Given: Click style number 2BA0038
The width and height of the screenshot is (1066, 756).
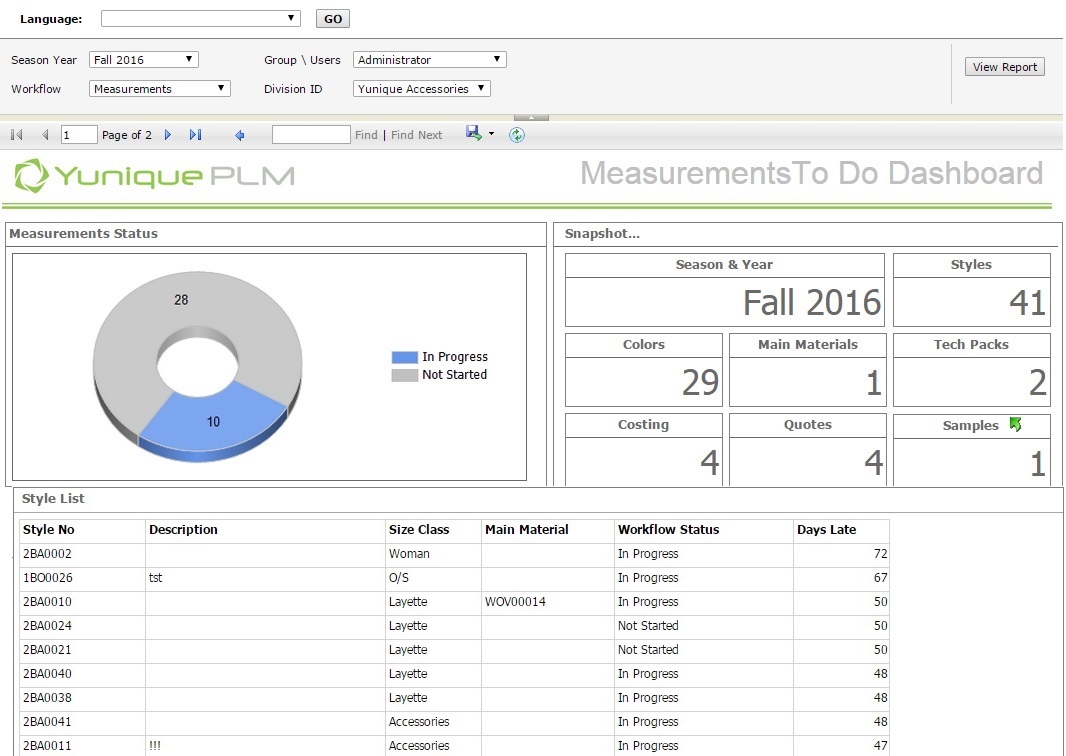Looking at the screenshot, I should tap(47, 698).
